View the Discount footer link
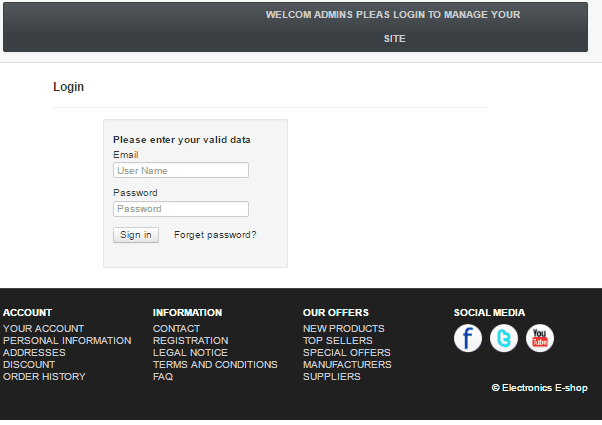 tap(29, 365)
